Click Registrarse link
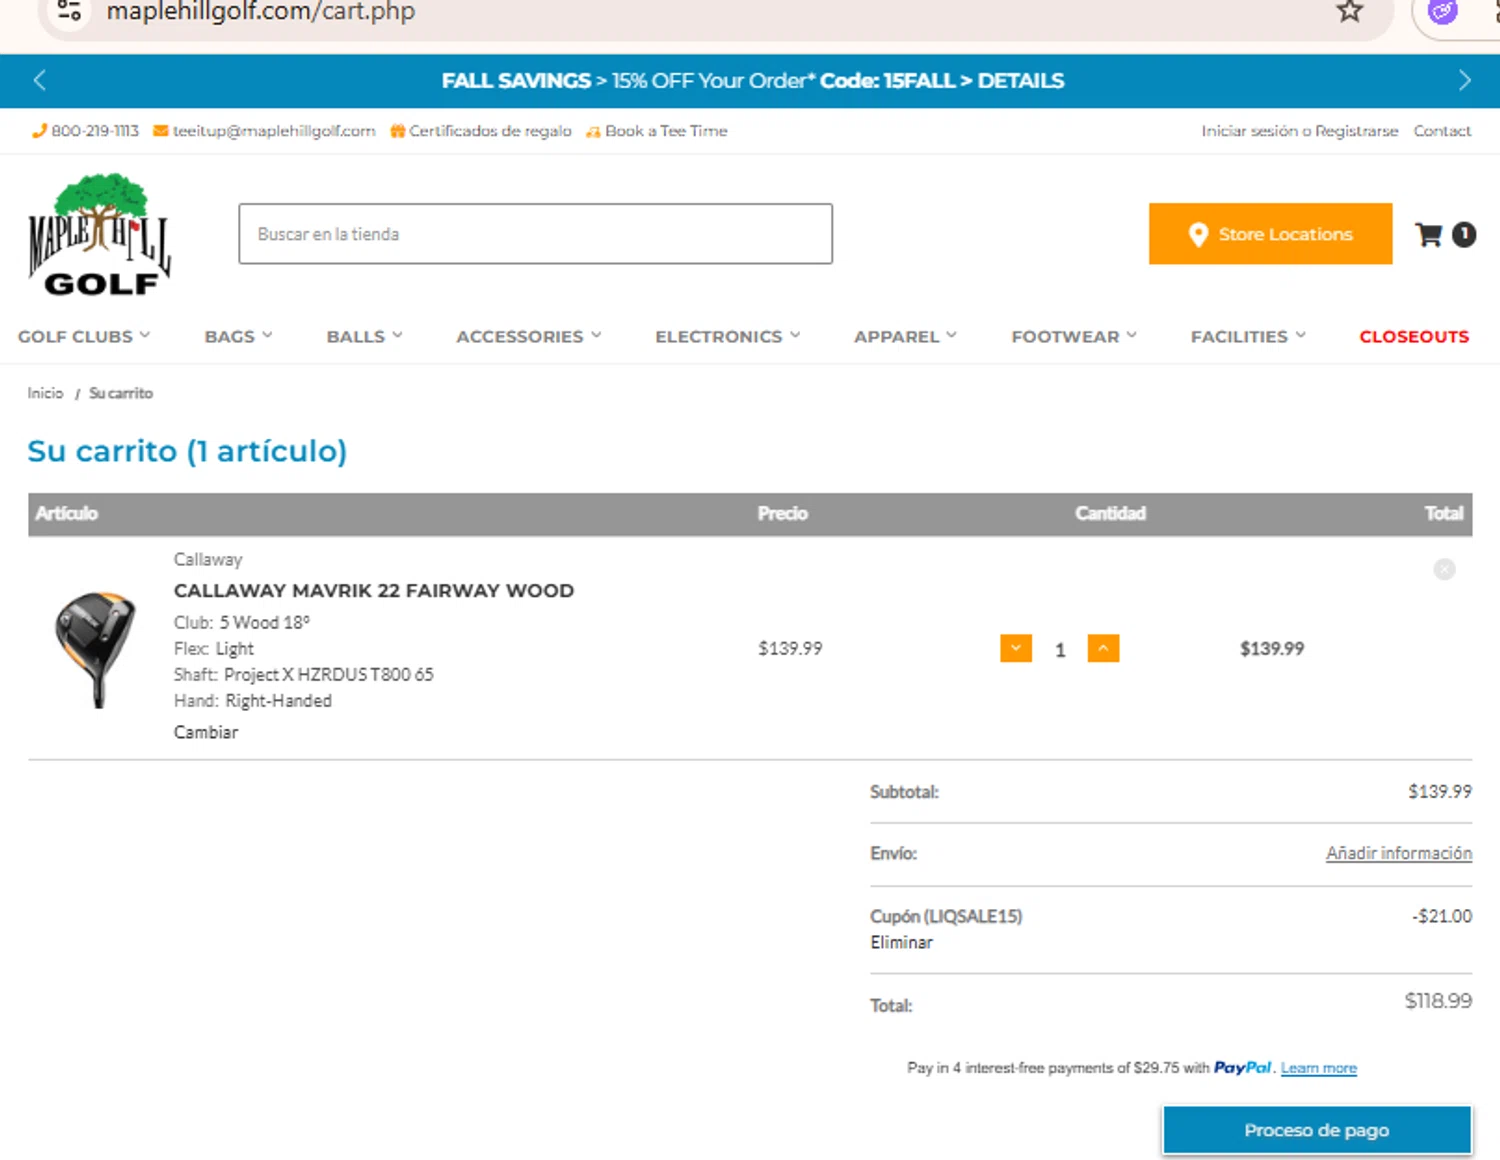Screen dimensions: 1500x1160 click(x=1356, y=131)
